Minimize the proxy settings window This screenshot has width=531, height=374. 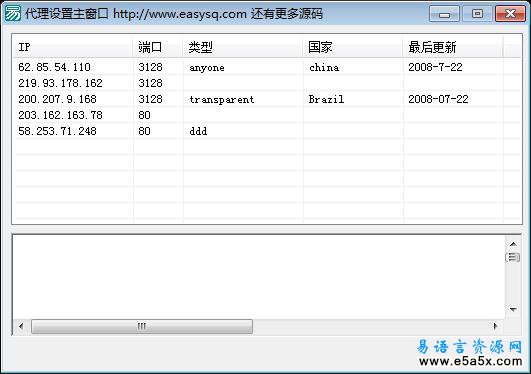(x=444, y=14)
